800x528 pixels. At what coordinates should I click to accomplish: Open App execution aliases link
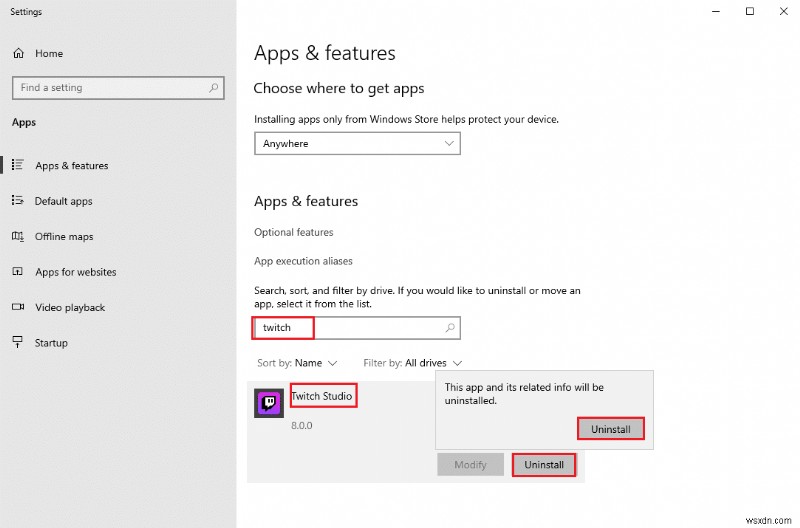[x=303, y=261]
